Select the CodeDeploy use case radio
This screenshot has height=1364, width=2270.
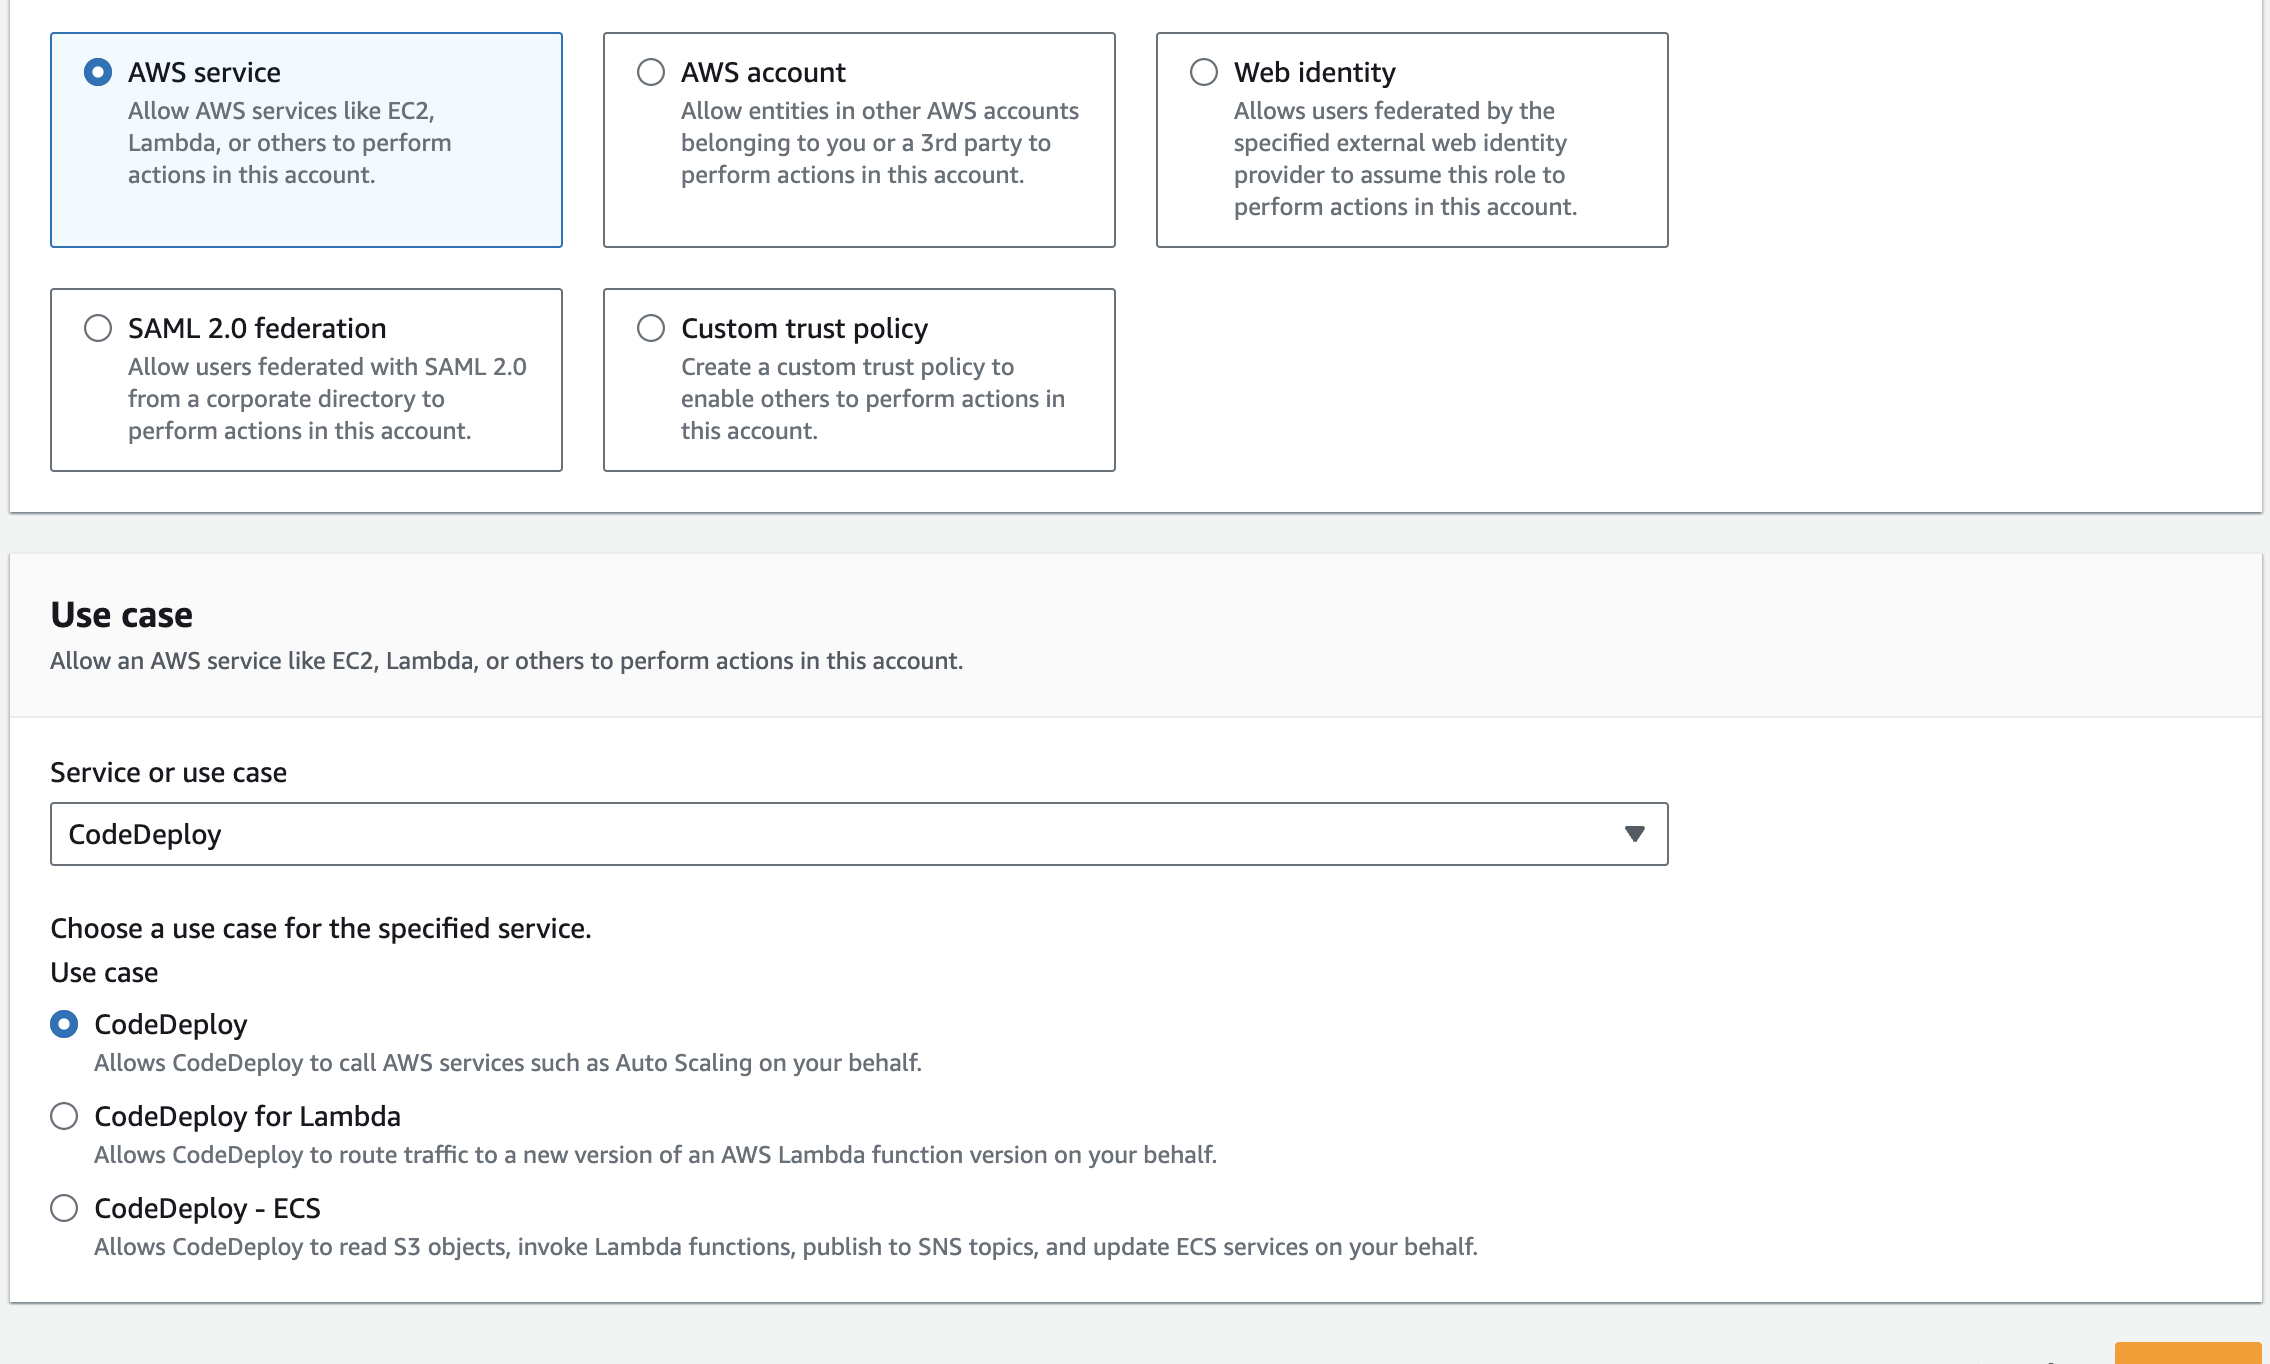(64, 1024)
